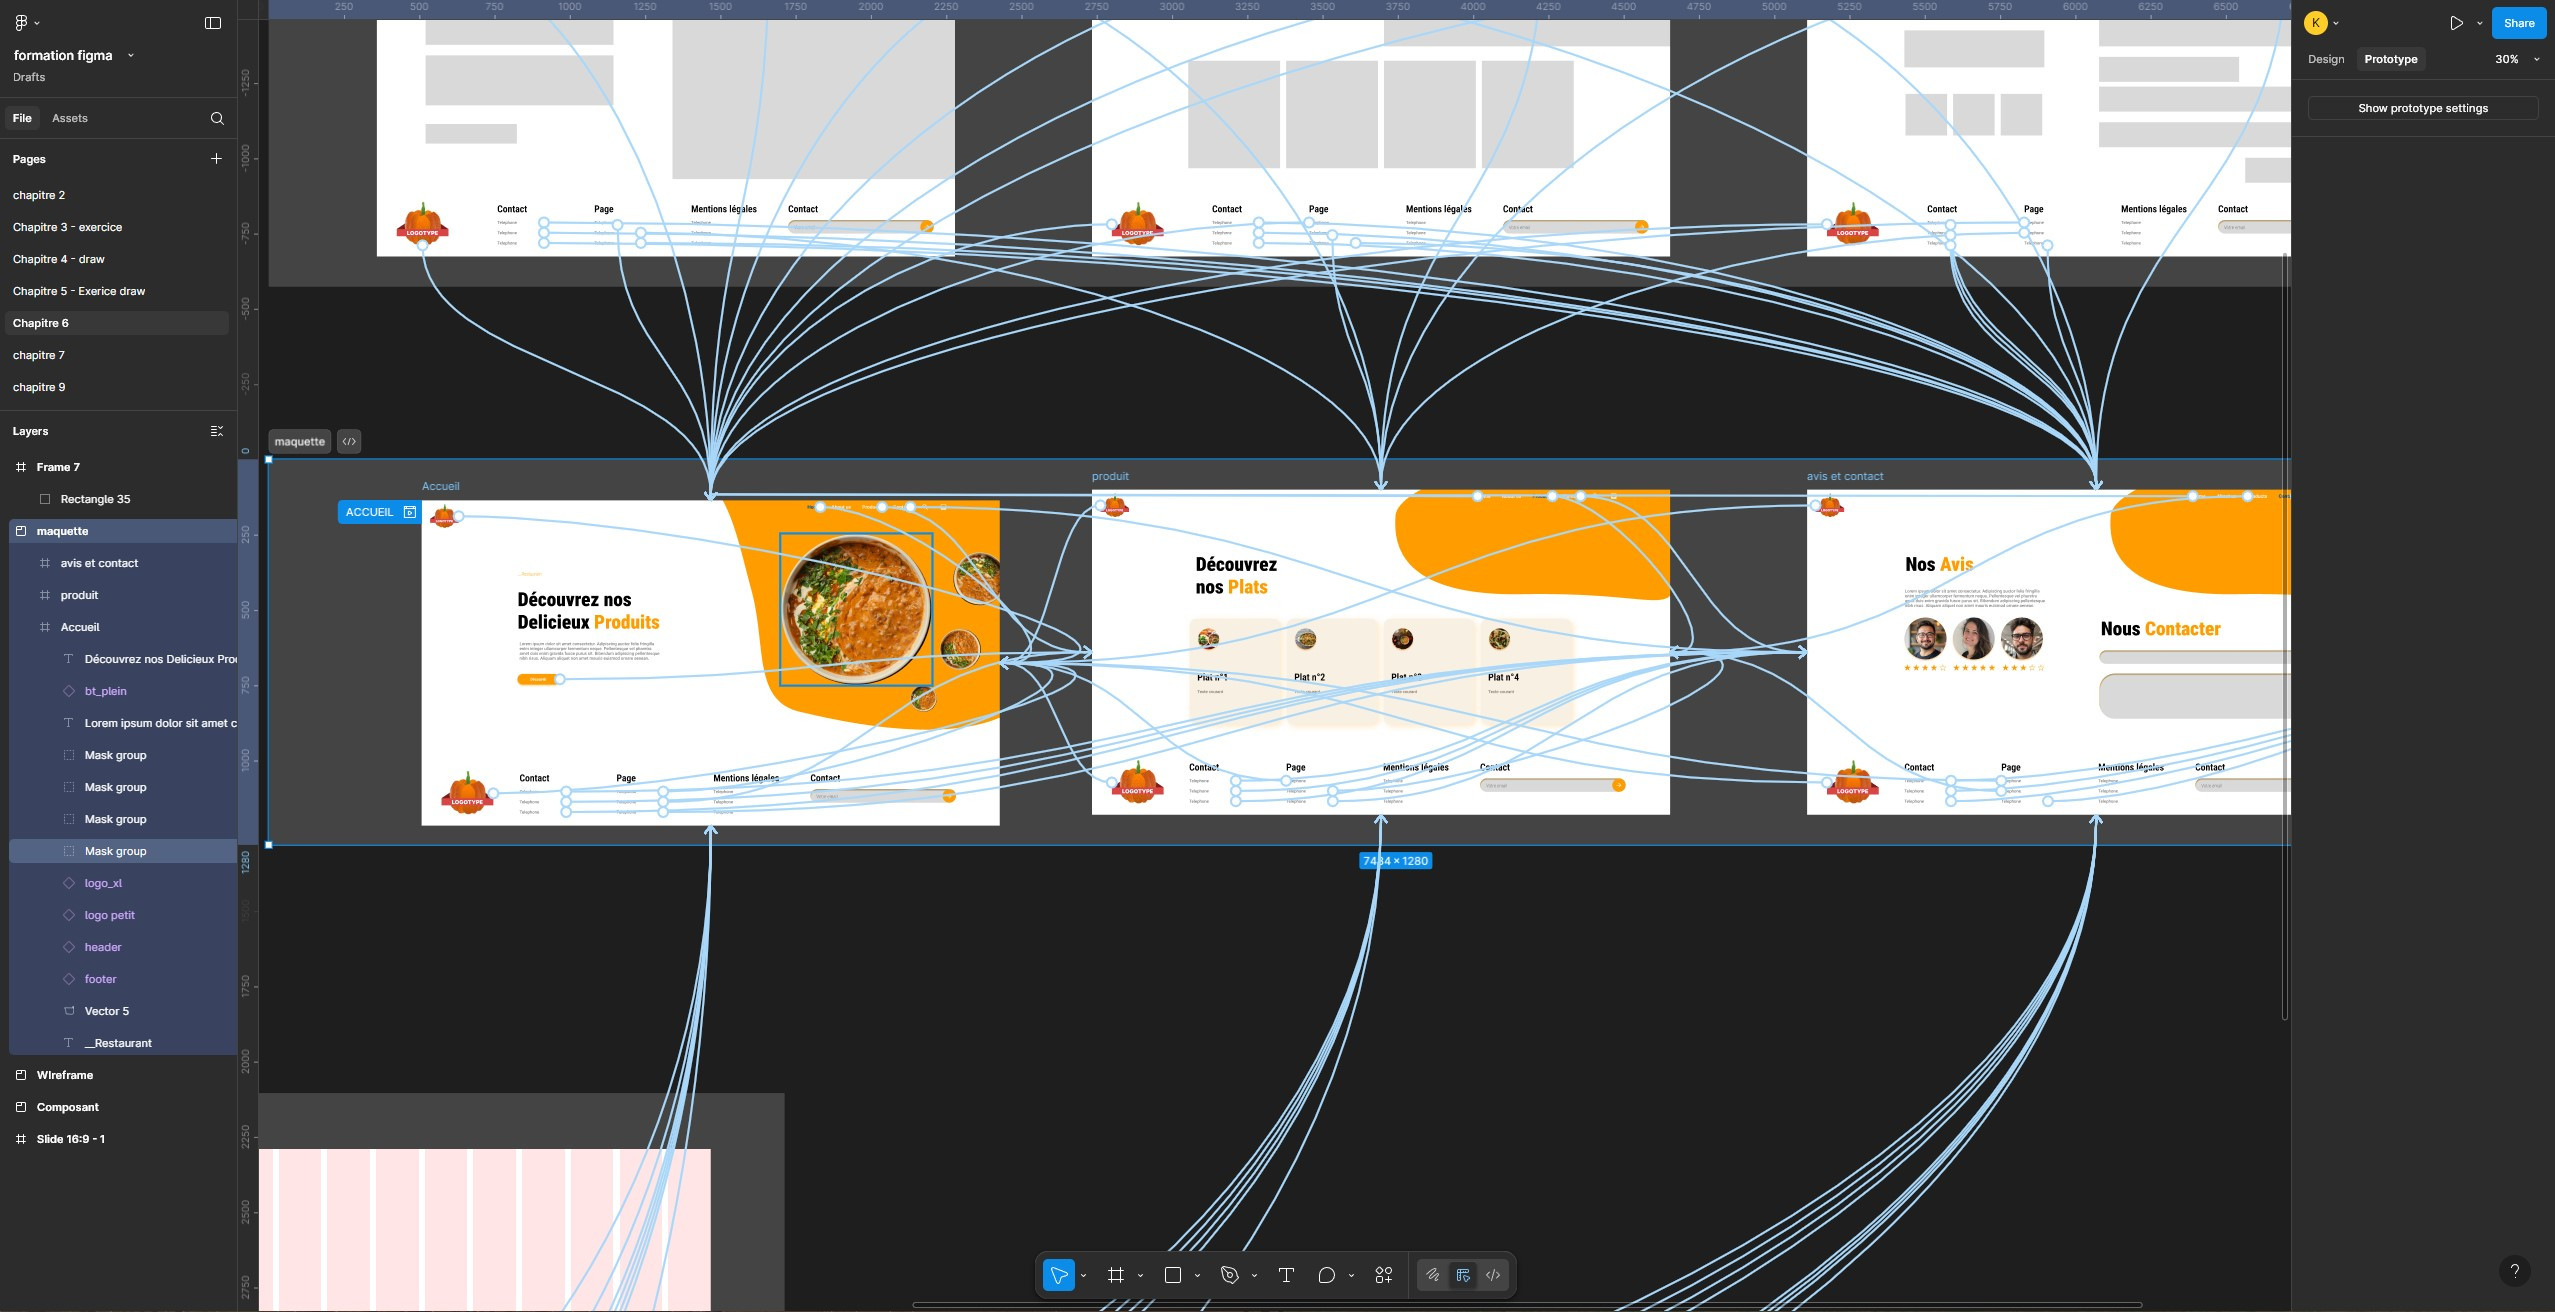Open the account avatar dropdown chevron
Viewport: 2555px width, 1312px height.
(x=2336, y=23)
